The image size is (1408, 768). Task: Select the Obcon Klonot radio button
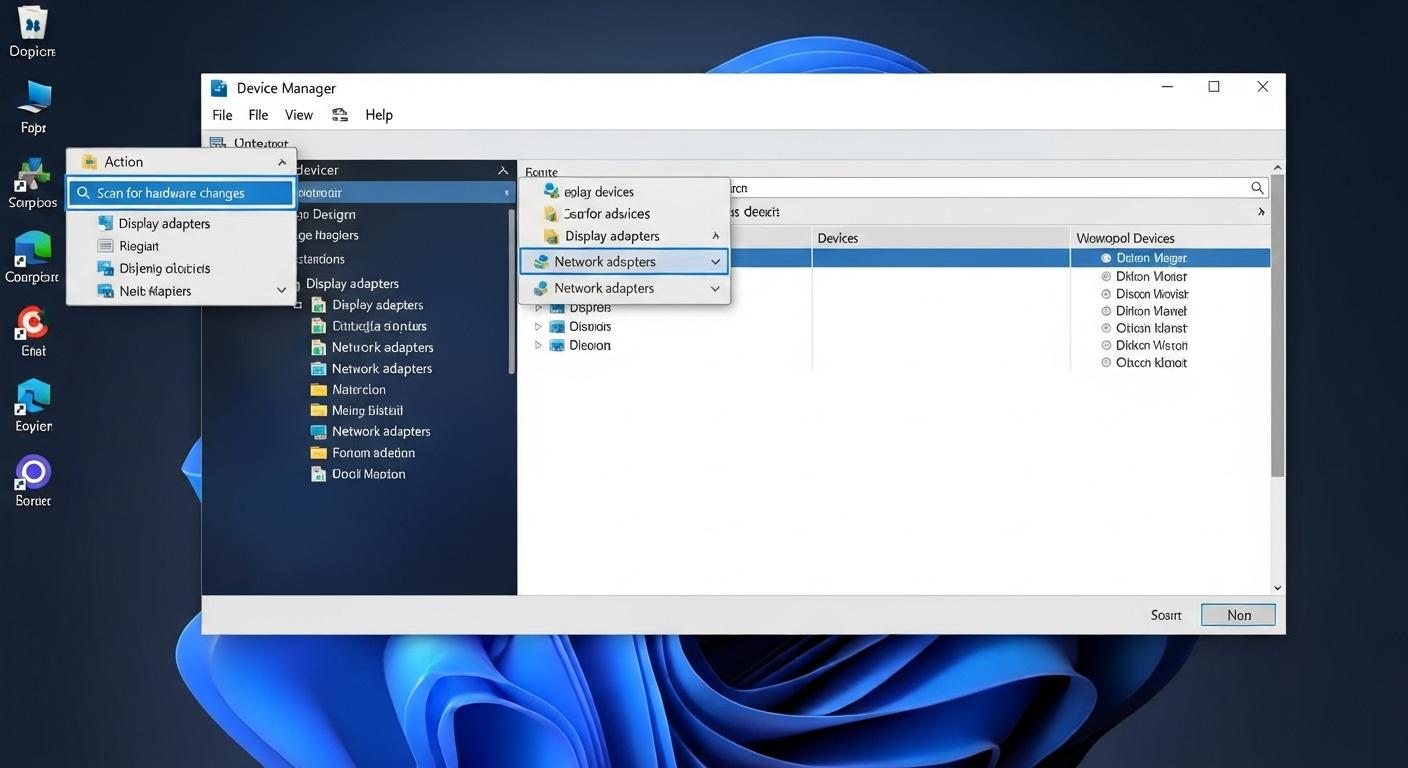pyautogui.click(x=1106, y=362)
